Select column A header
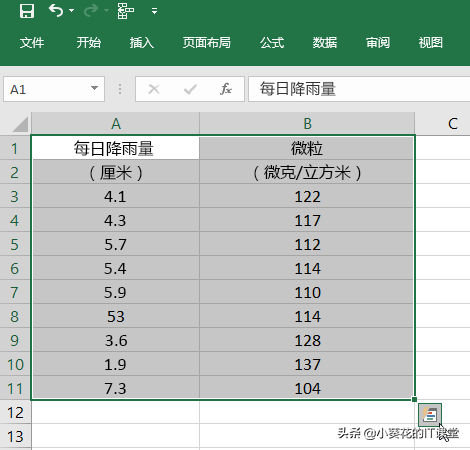 tap(116, 124)
